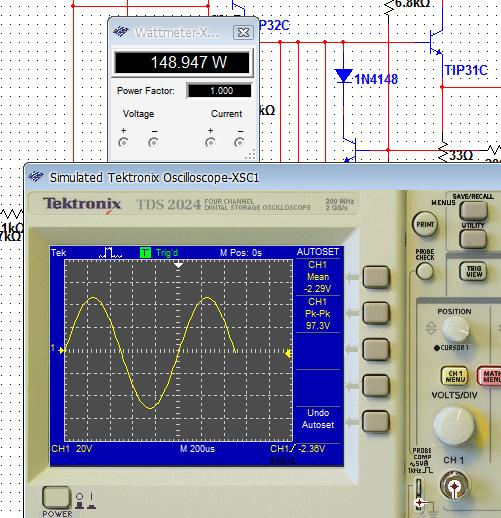Click the CH1 Pk-Pk 97.3V readout

click(x=318, y=313)
